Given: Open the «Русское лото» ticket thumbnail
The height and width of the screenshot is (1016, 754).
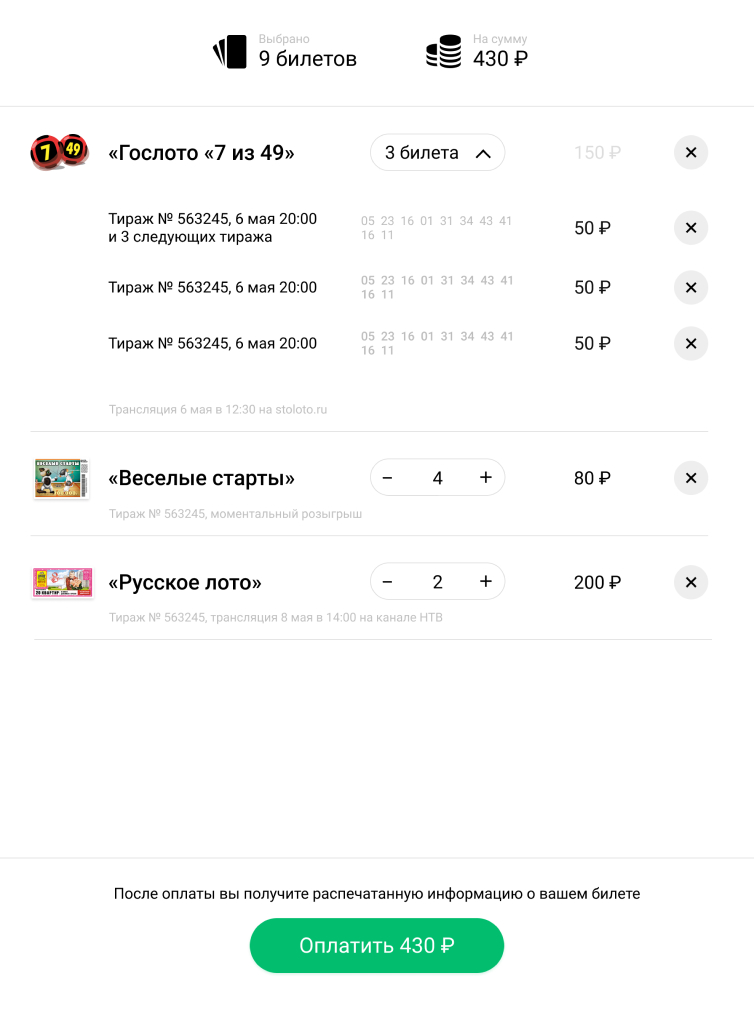Looking at the screenshot, I should 62,582.
